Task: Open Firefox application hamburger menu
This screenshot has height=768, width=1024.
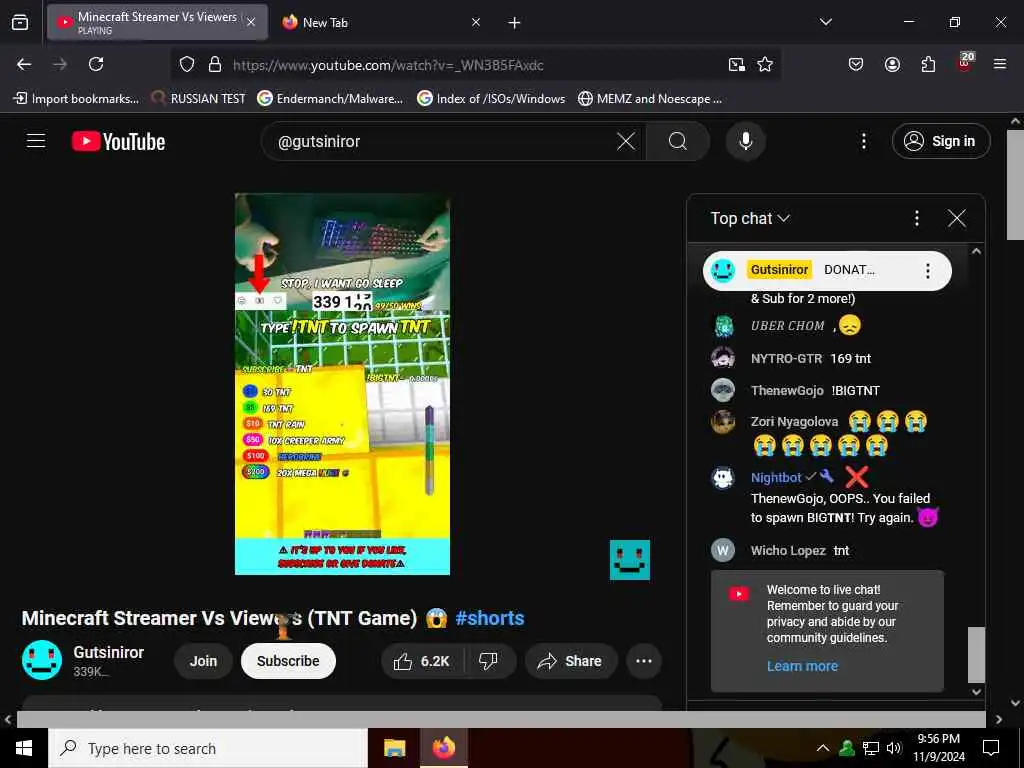Action: (1000, 64)
